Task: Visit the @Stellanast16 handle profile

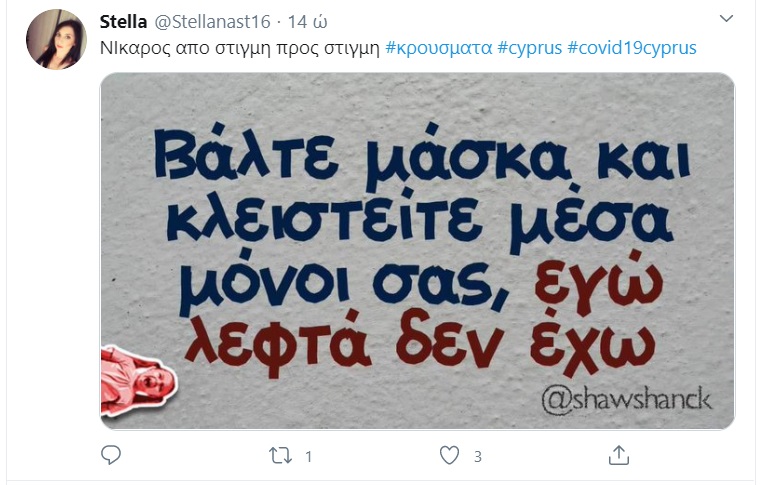Action: (x=212, y=22)
